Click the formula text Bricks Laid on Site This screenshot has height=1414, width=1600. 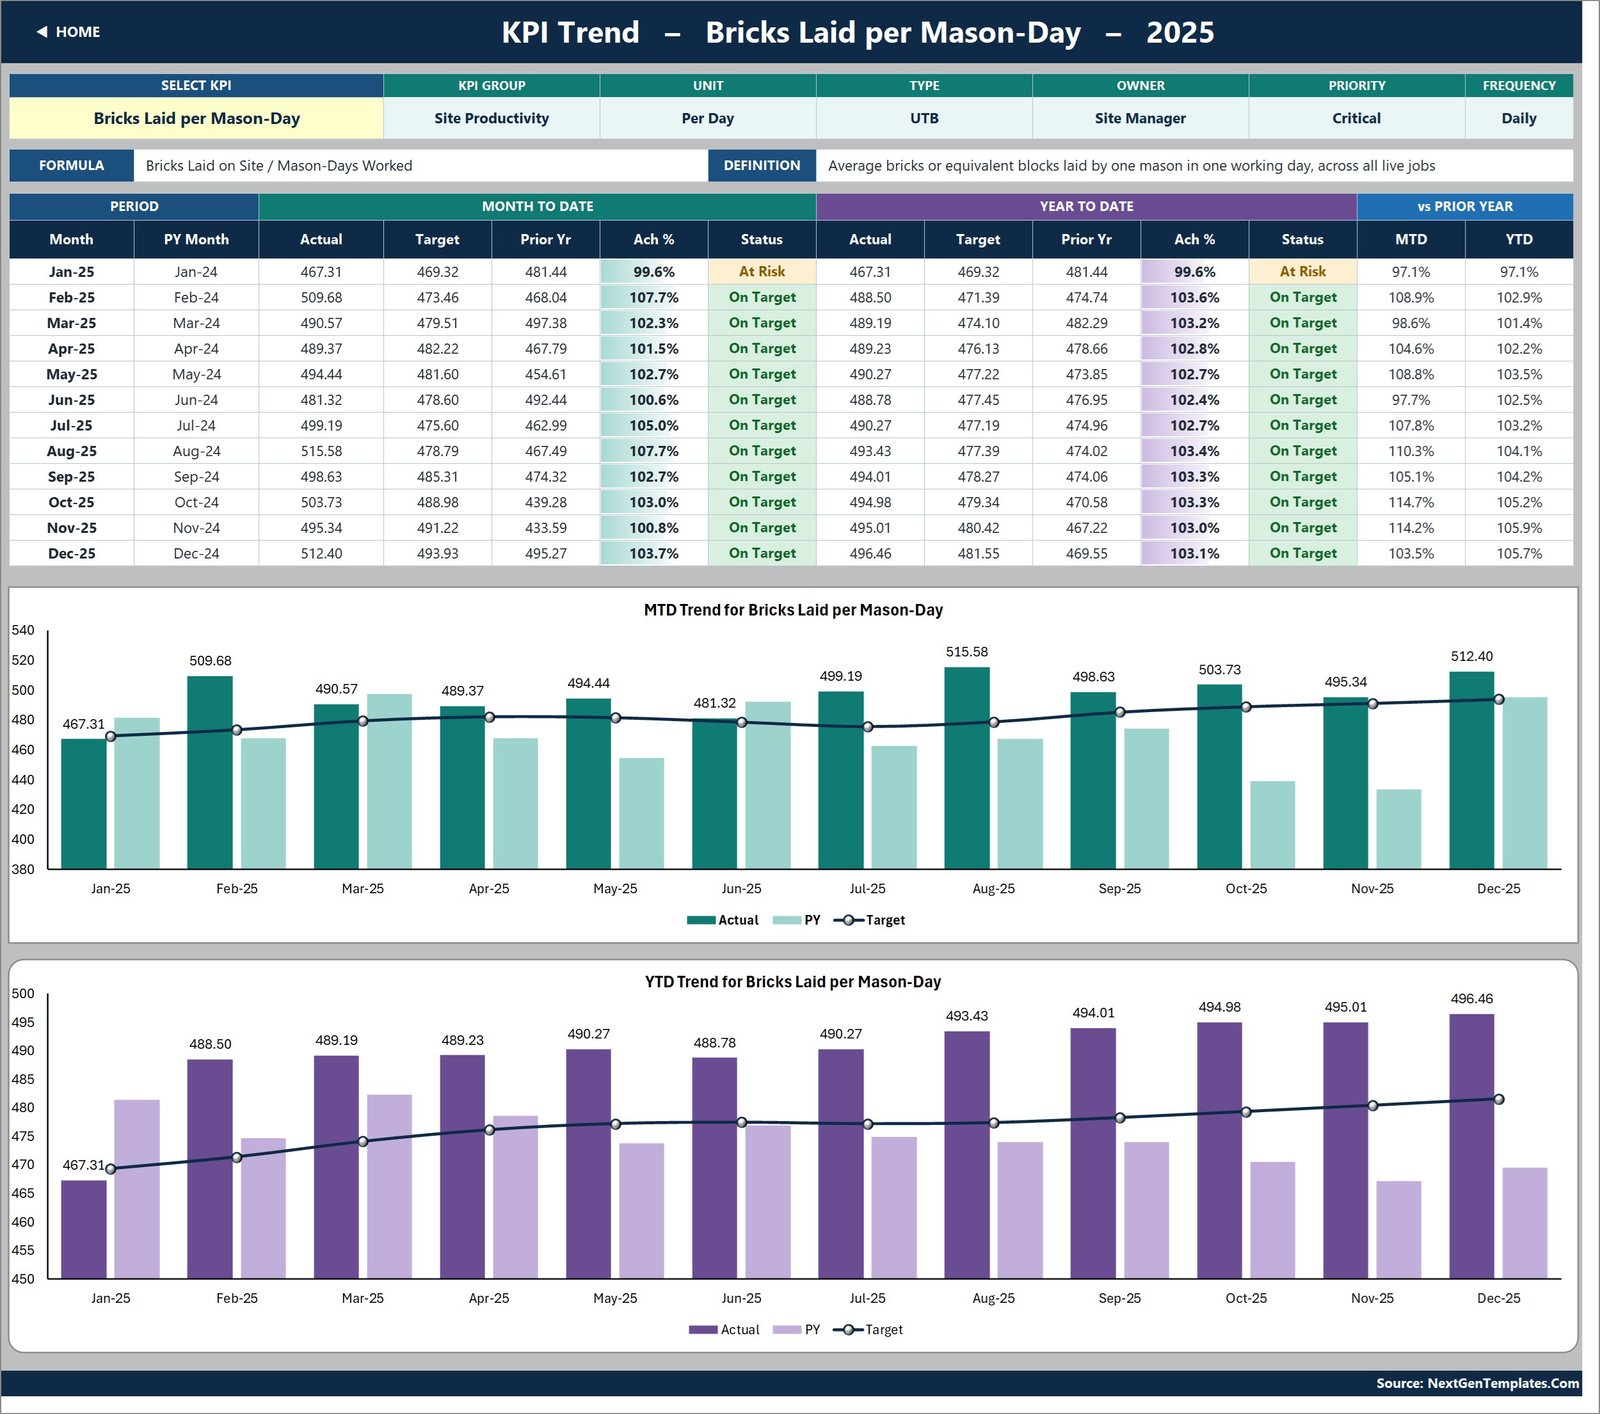tap(279, 166)
